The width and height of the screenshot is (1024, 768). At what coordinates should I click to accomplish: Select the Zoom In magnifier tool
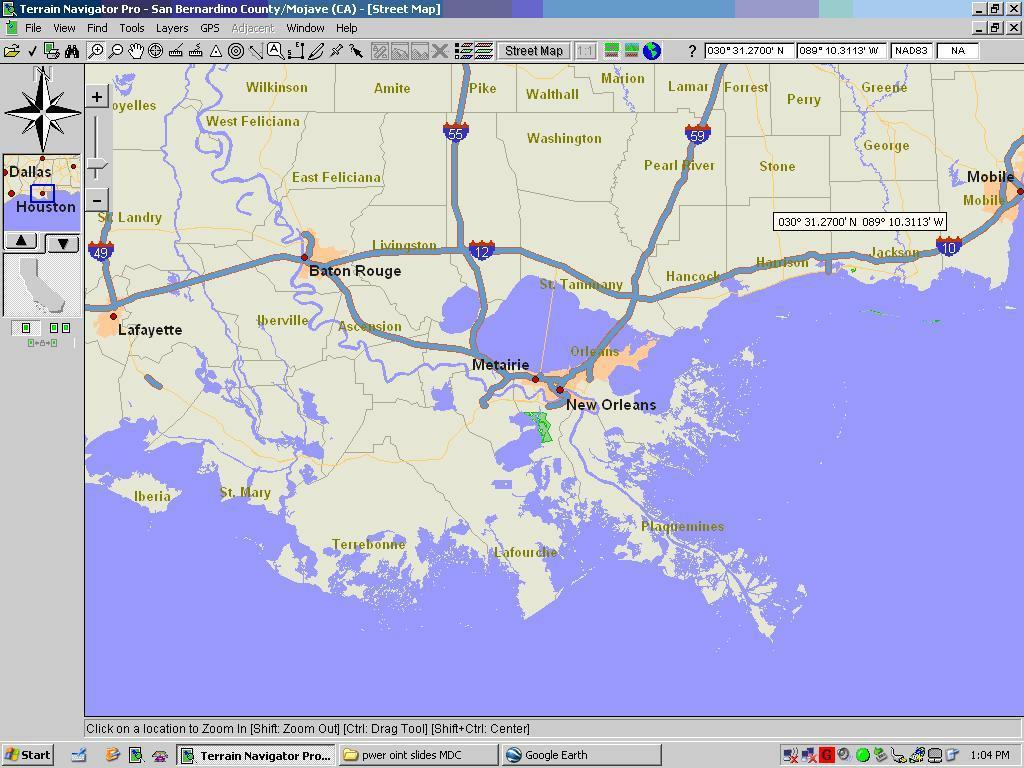95,51
